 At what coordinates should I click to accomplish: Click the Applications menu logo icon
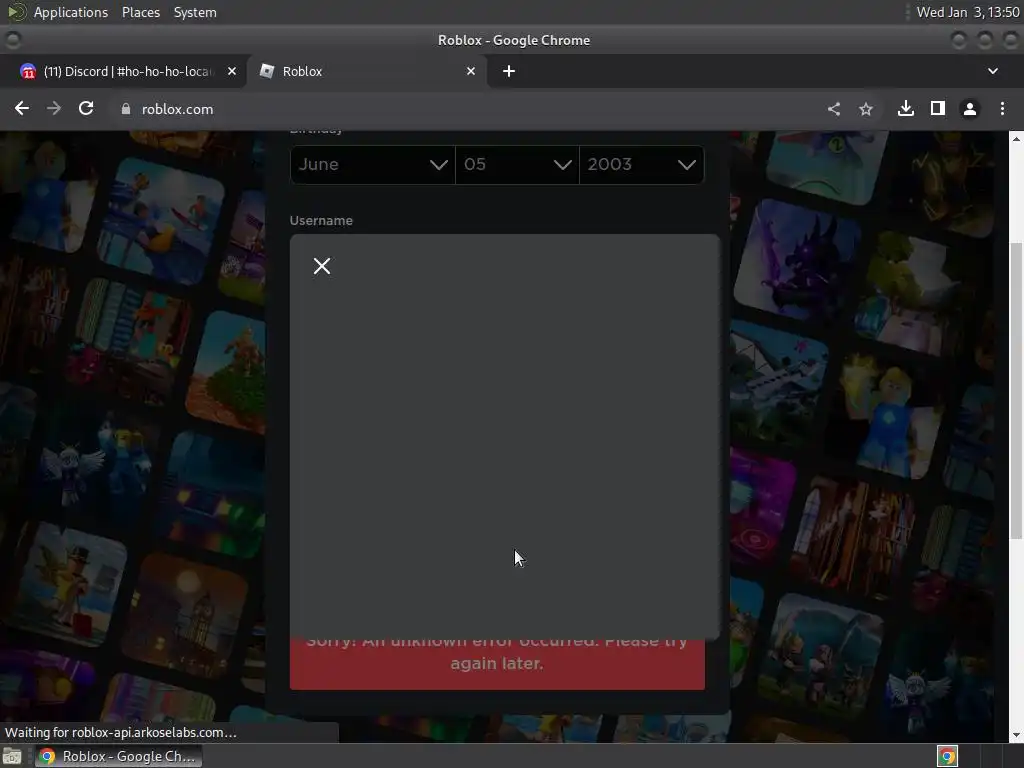(x=17, y=12)
